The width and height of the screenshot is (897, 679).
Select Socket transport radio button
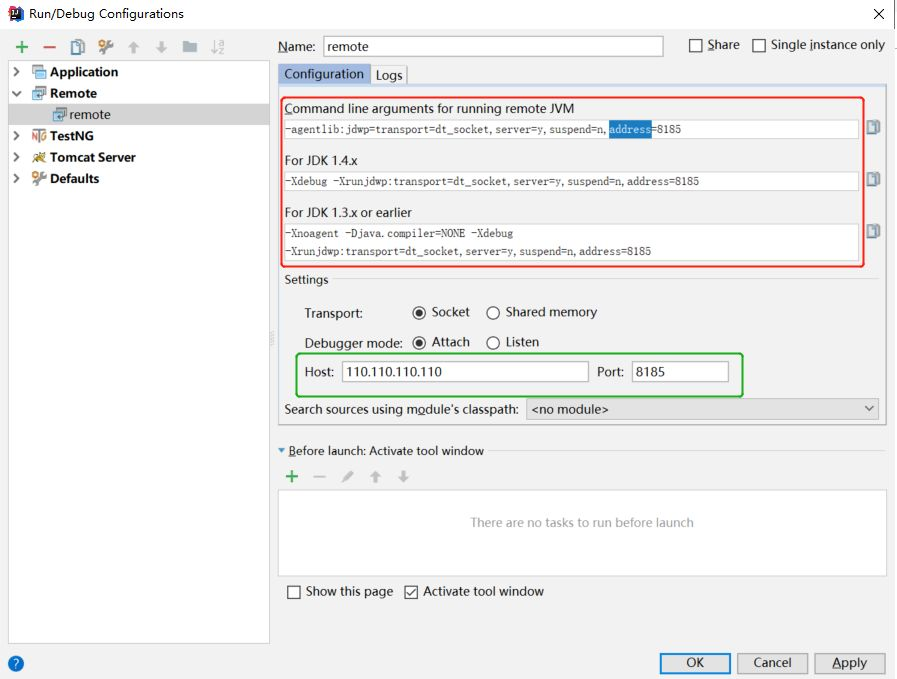tap(419, 313)
